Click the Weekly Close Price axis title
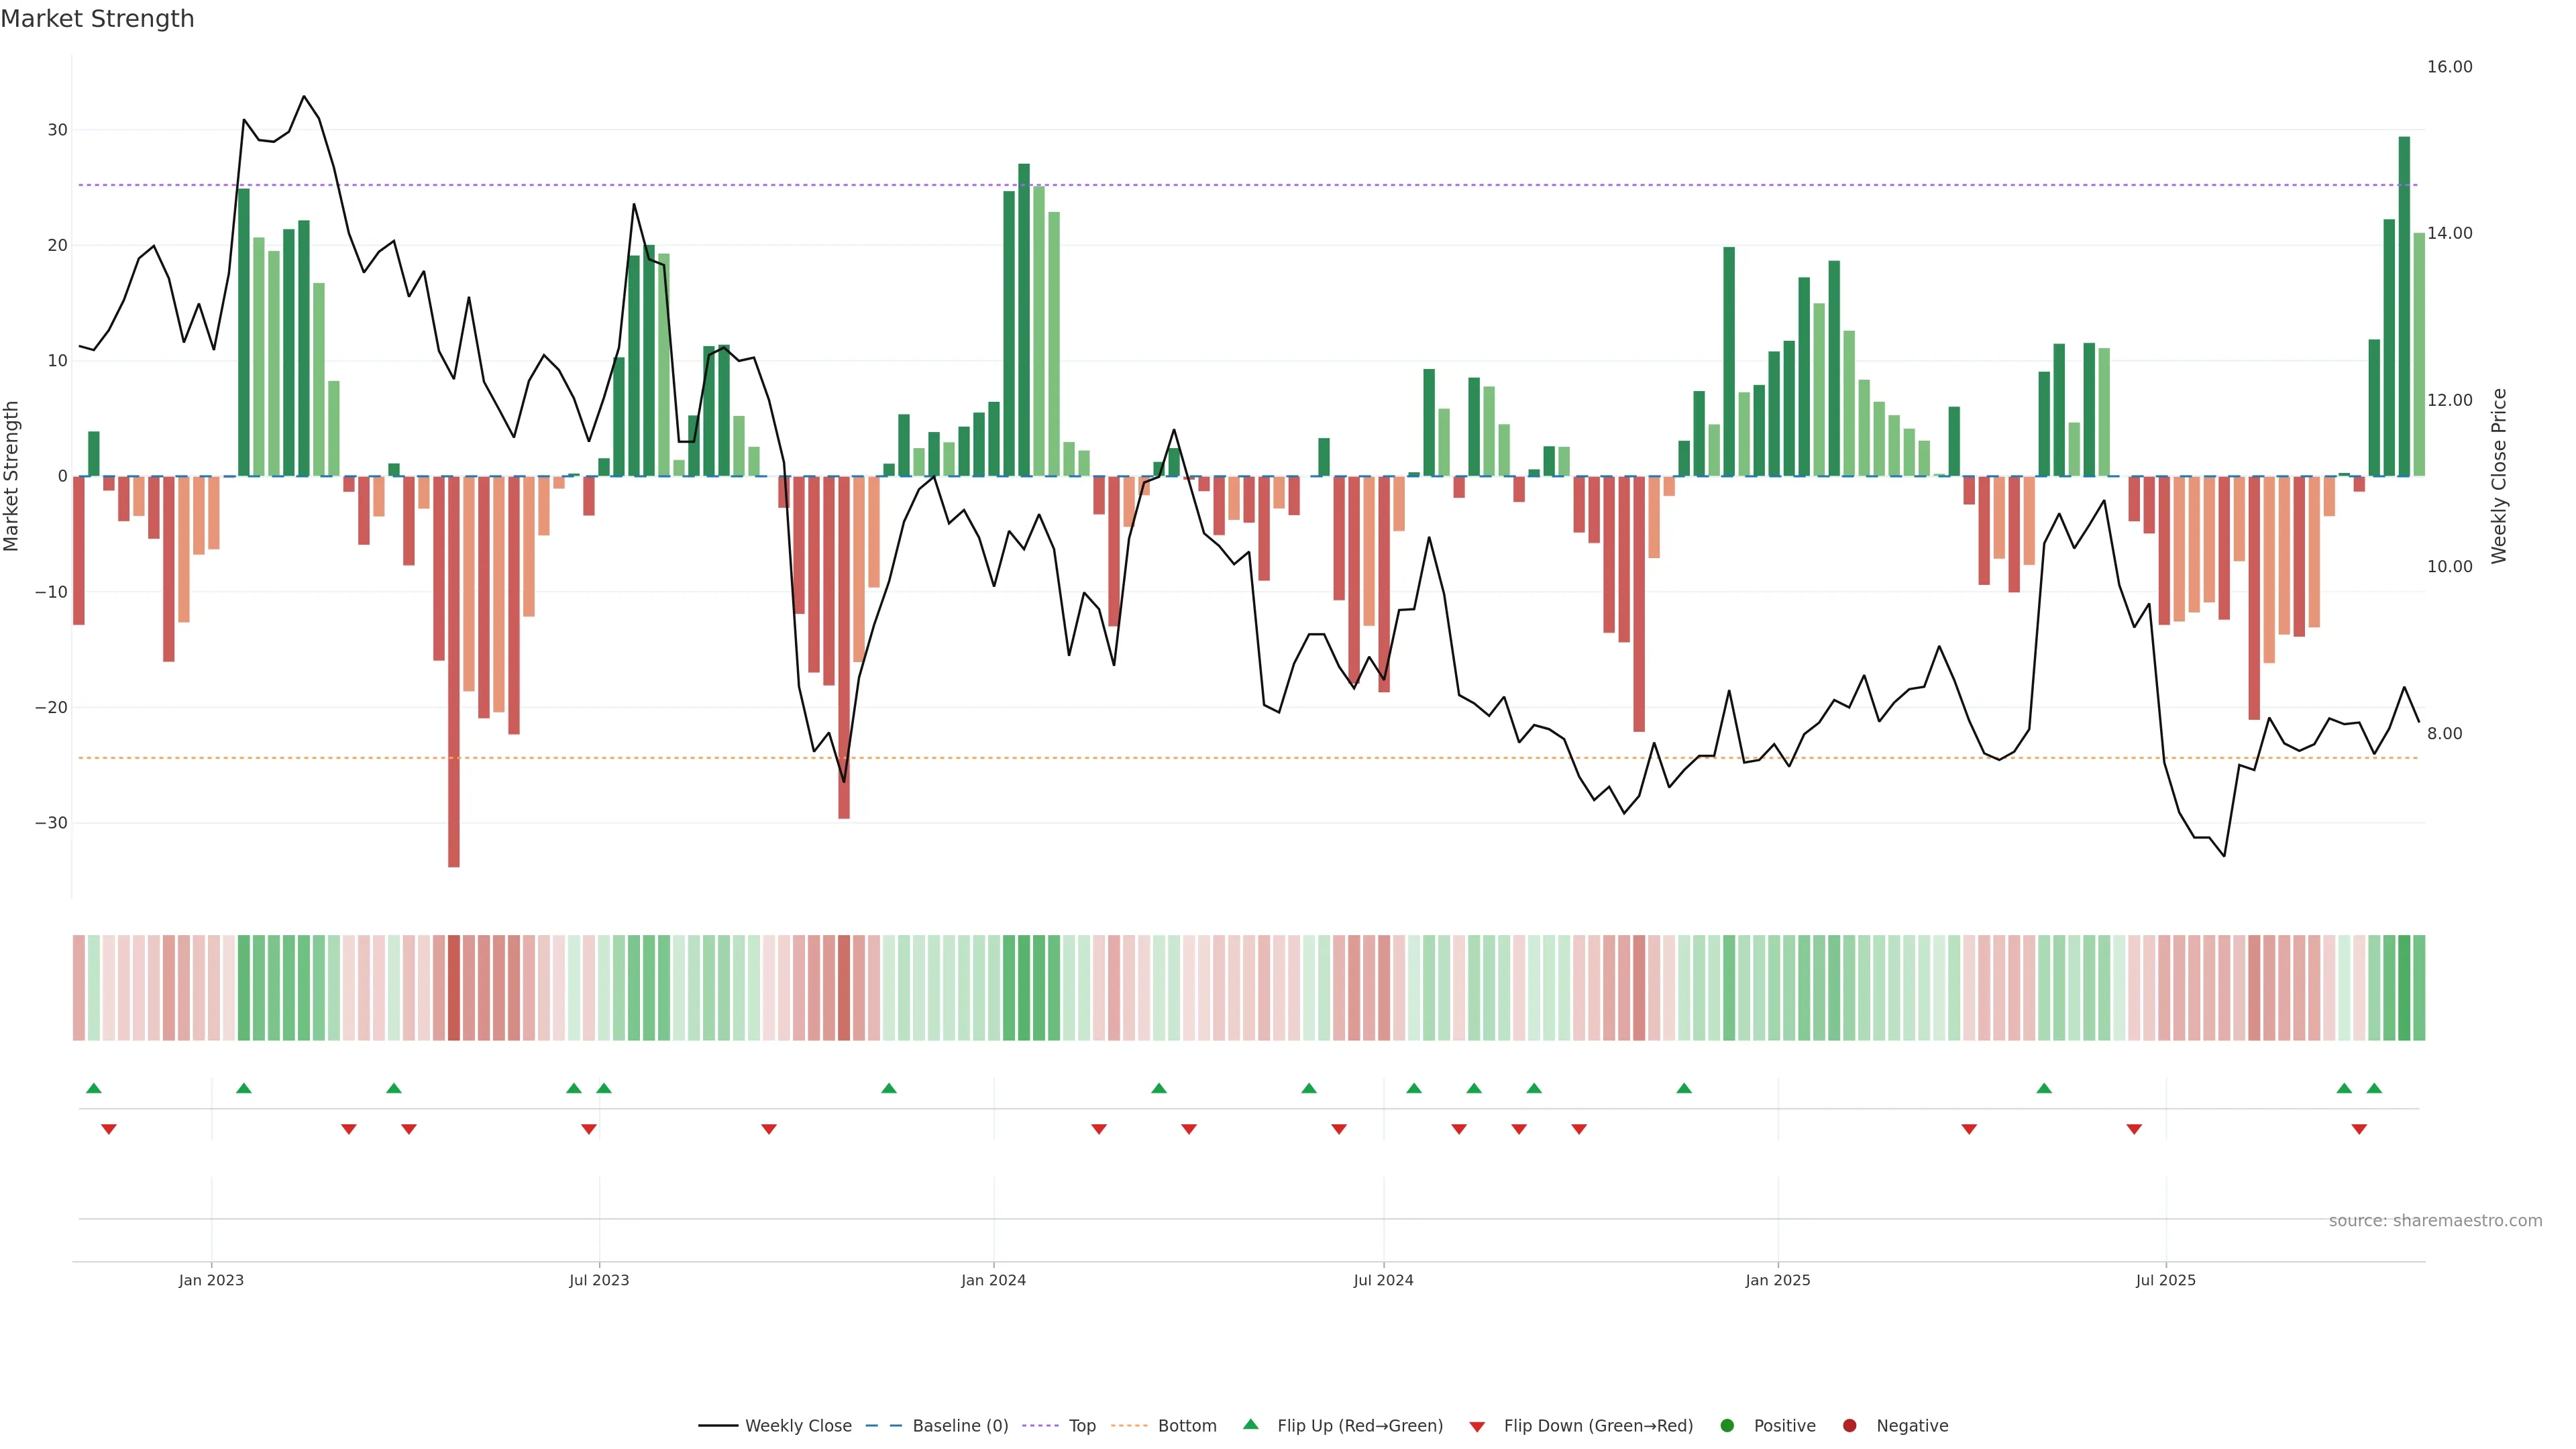2576x1449 pixels. (2499, 476)
